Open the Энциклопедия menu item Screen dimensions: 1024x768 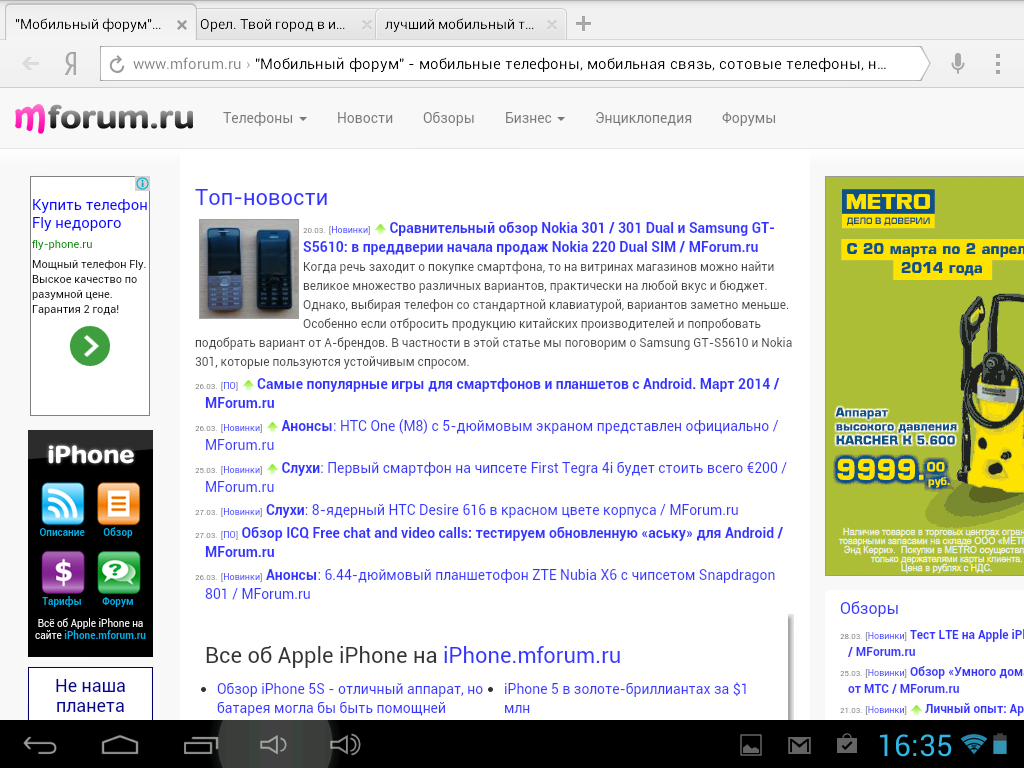[643, 118]
